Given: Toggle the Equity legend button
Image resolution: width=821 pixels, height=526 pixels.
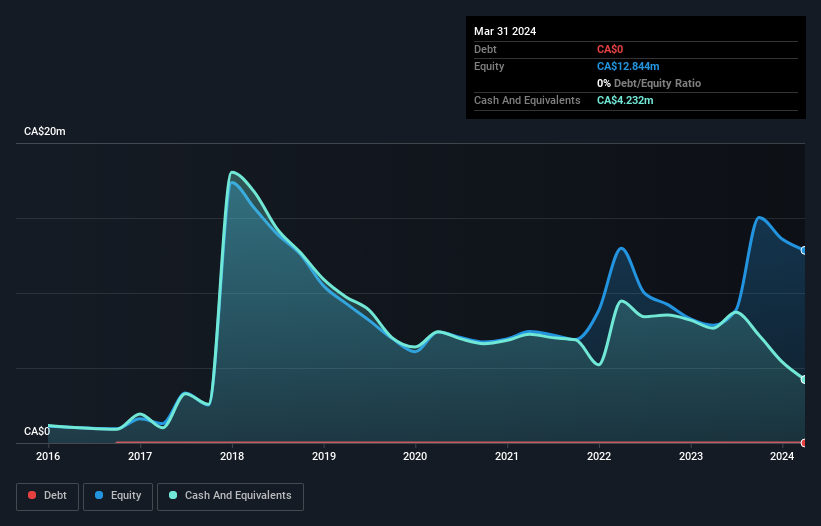Looking at the screenshot, I should pos(118,496).
